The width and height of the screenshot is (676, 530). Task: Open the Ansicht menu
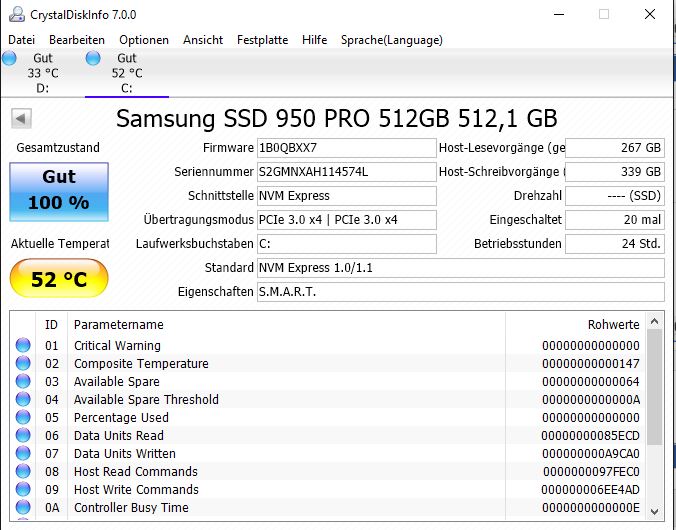point(203,40)
